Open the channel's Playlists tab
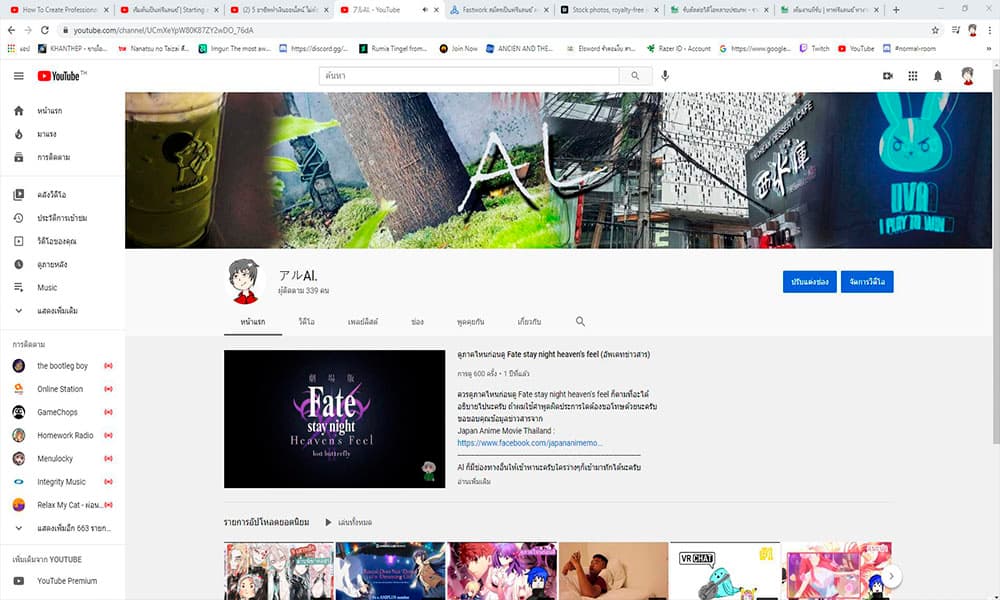The width and height of the screenshot is (1000, 600). [x=363, y=322]
